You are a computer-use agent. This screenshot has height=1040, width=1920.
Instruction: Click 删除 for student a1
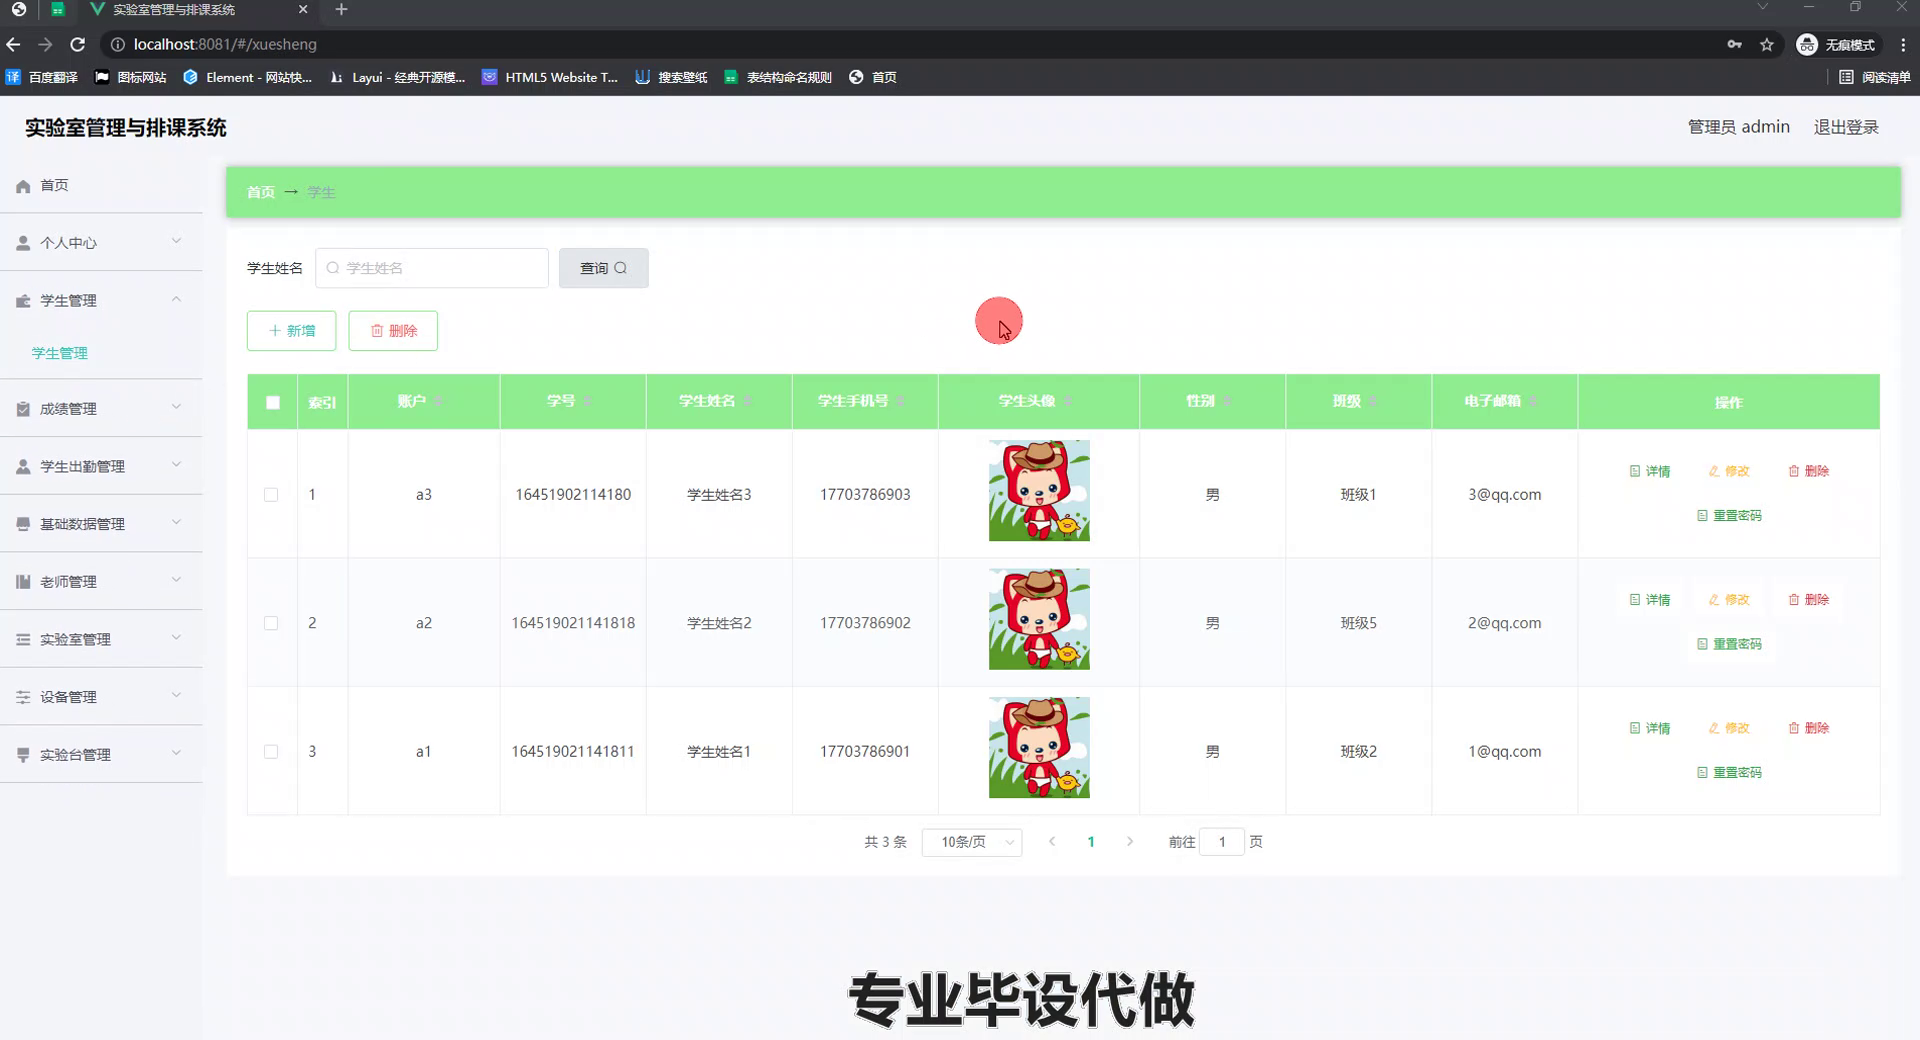1809,728
